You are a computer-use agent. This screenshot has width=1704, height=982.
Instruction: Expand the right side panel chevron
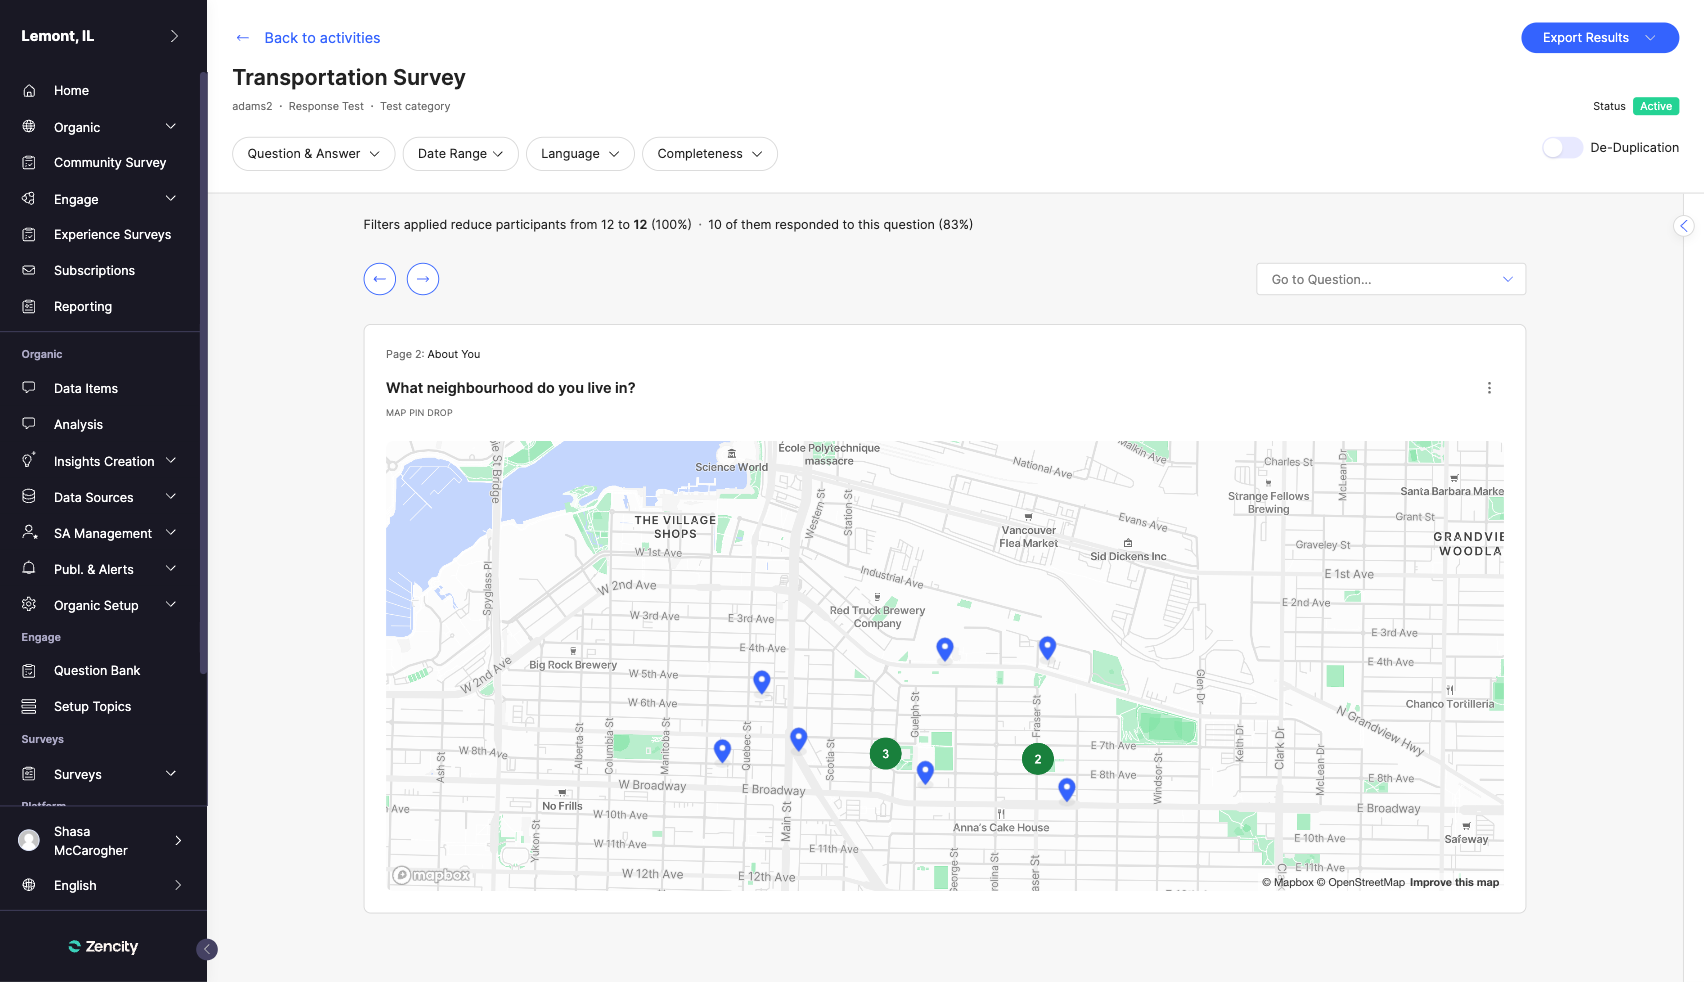point(1684,226)
